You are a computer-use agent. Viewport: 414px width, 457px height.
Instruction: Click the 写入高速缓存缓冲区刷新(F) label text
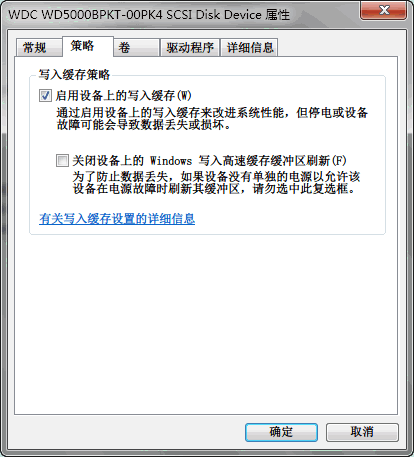tap(272, 161)
